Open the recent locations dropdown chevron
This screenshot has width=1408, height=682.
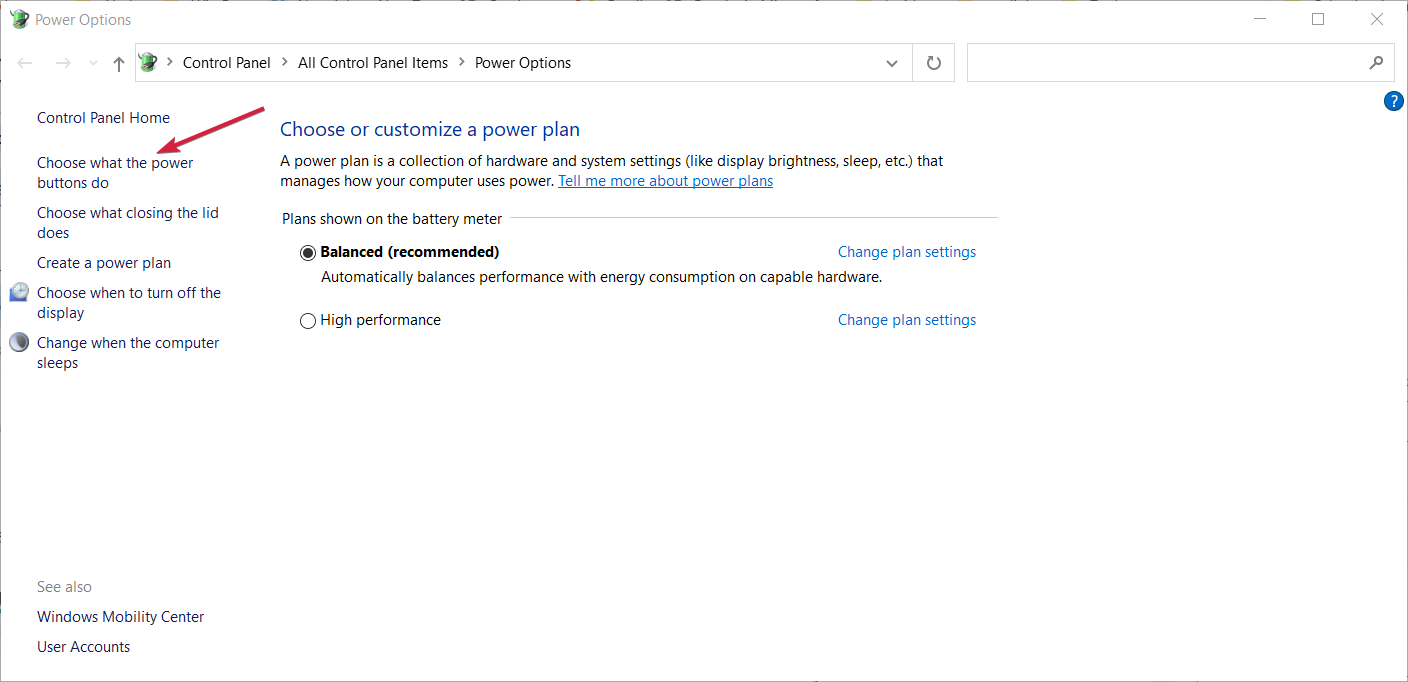click(93, 63)
